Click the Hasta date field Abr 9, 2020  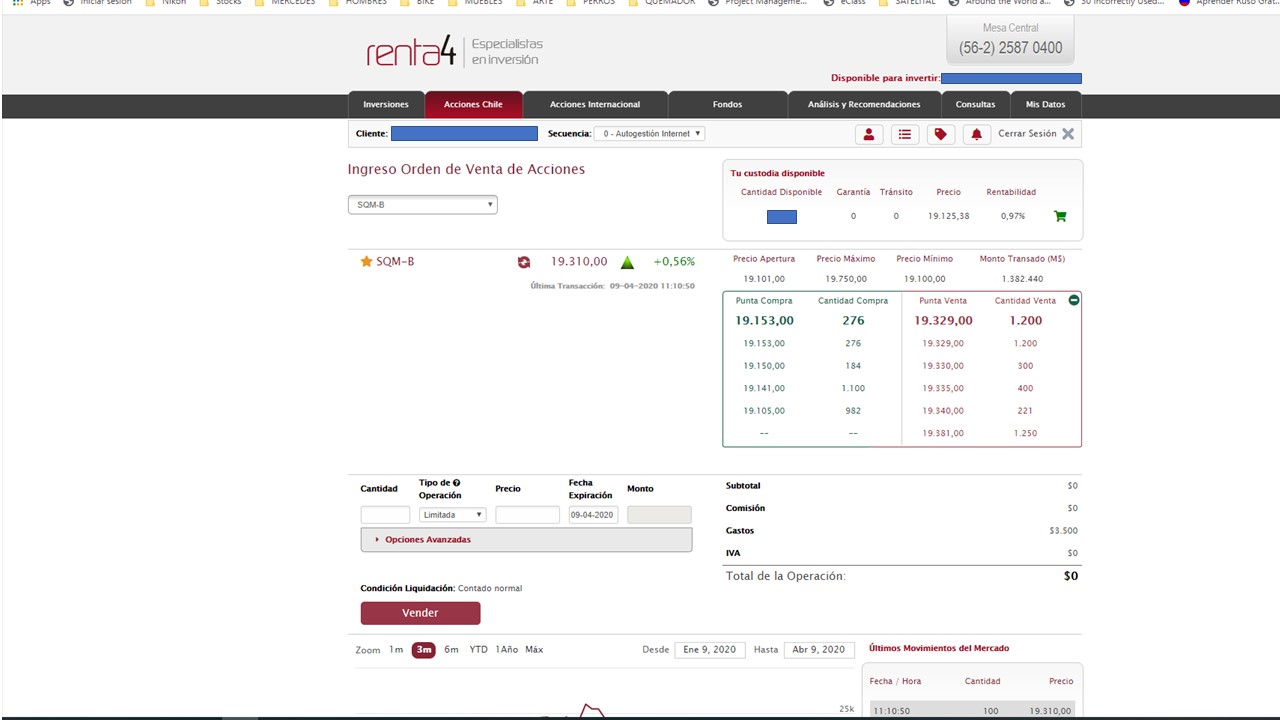pyautogui.click(x=819, y=650)
